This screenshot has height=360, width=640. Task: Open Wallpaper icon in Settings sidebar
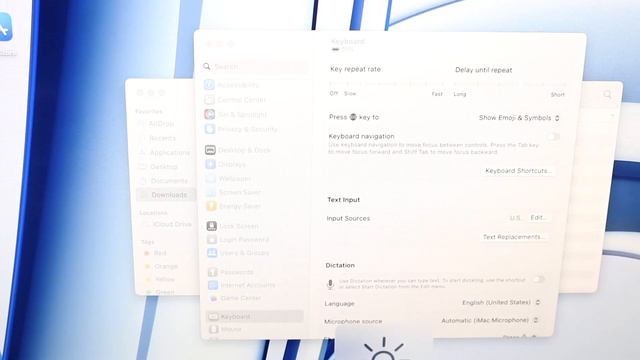(x=211, y=178)
